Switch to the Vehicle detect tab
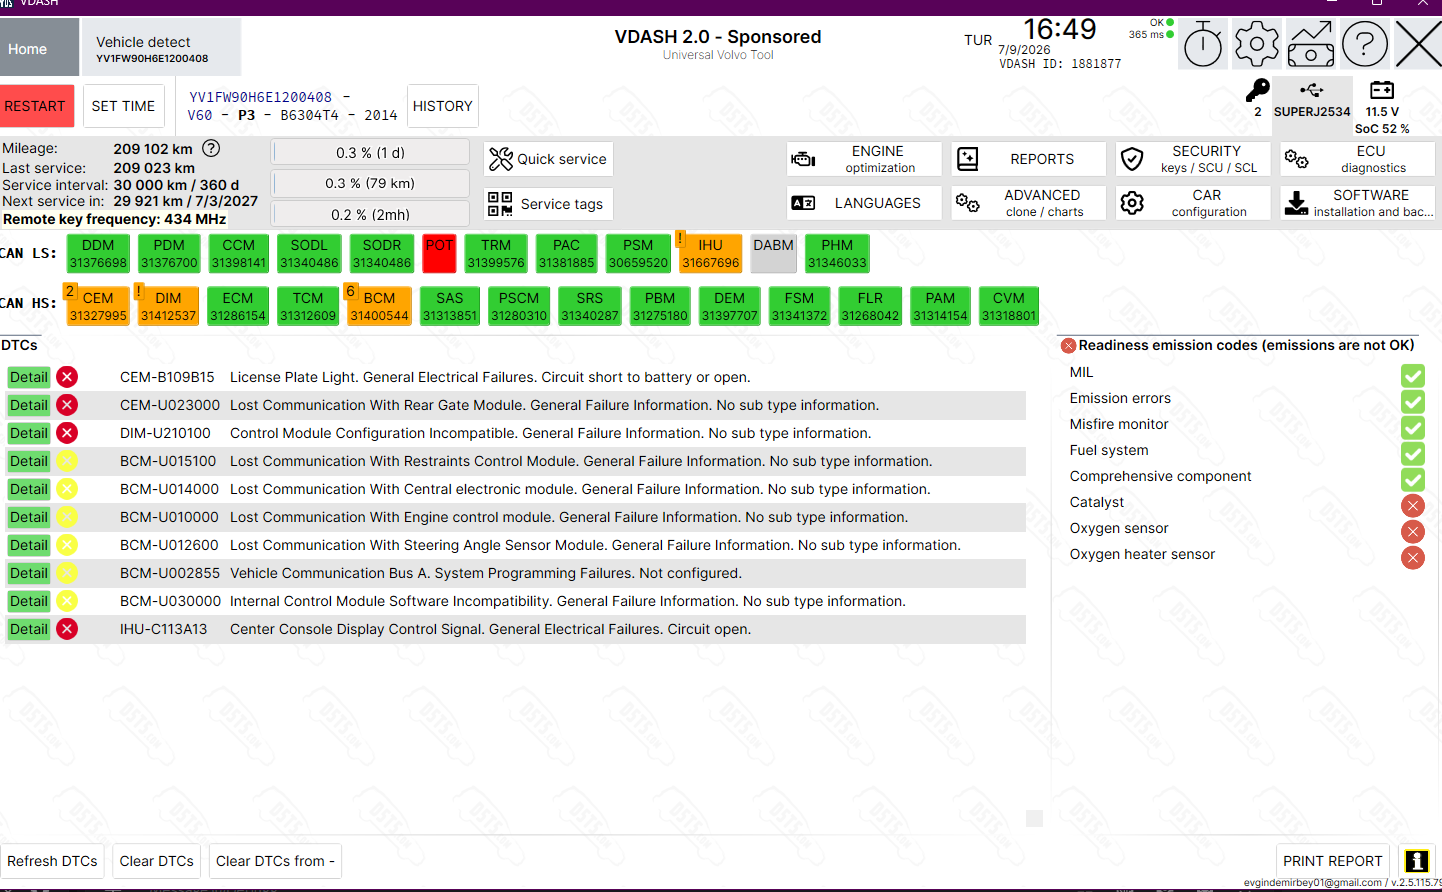Image resolution: width=1442 pixels, height=892 pixels. (161, 48)
